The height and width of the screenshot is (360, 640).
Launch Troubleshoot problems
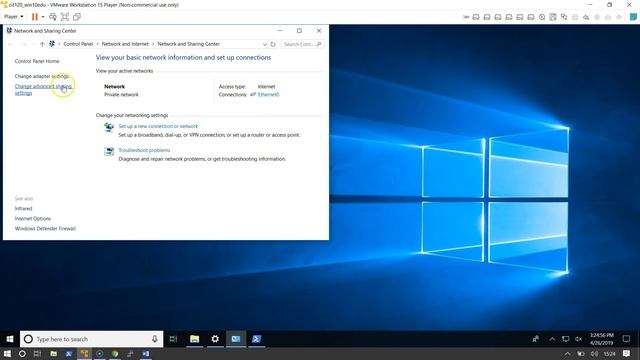click(144, 150)
